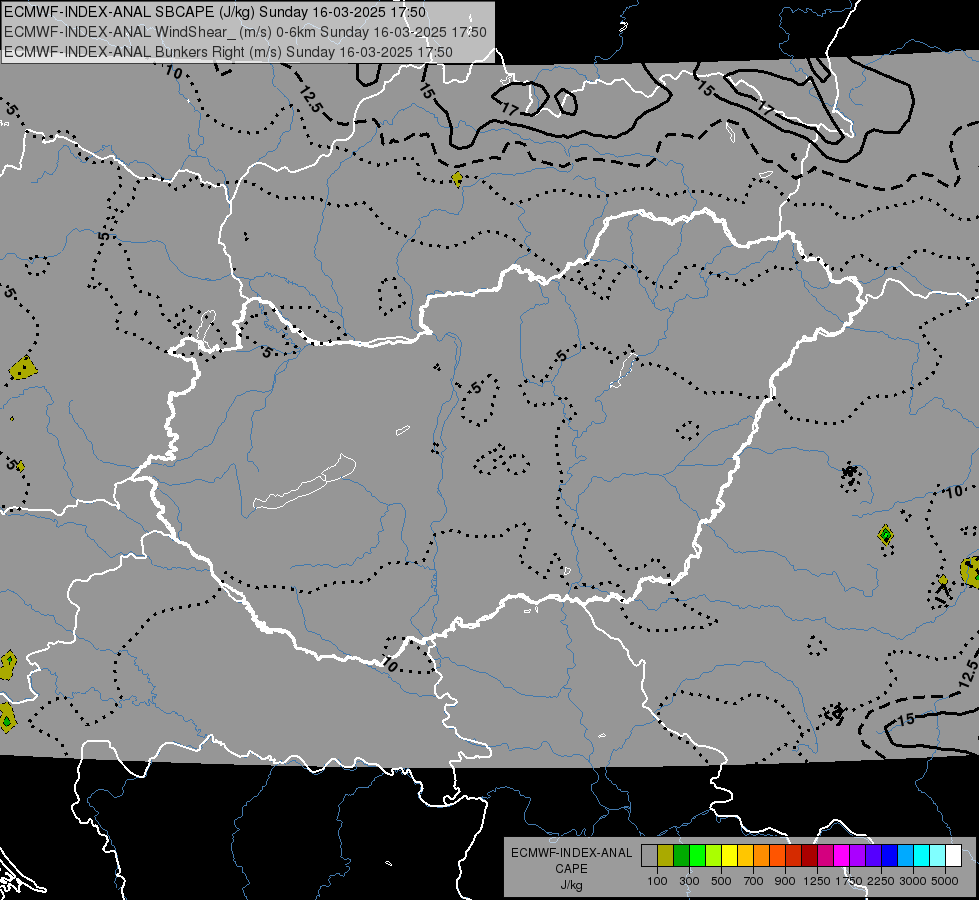979x900 pixels.
Task: Select the sky blue legend swatch
Action: [906, 855]
